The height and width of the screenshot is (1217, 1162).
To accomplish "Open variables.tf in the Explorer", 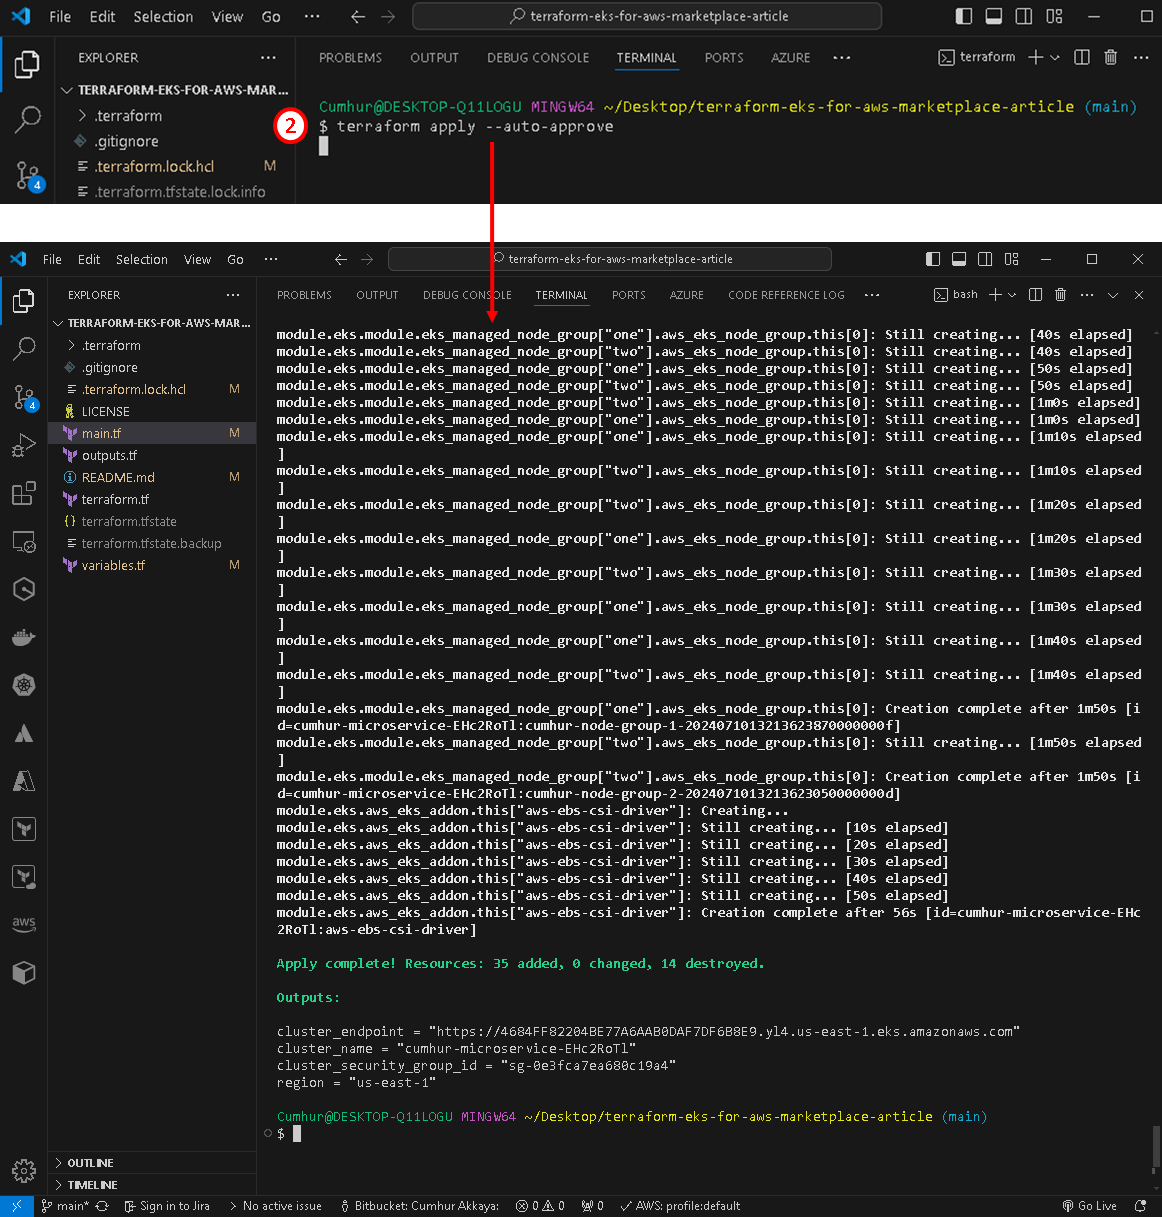I will tap(152, 565).
